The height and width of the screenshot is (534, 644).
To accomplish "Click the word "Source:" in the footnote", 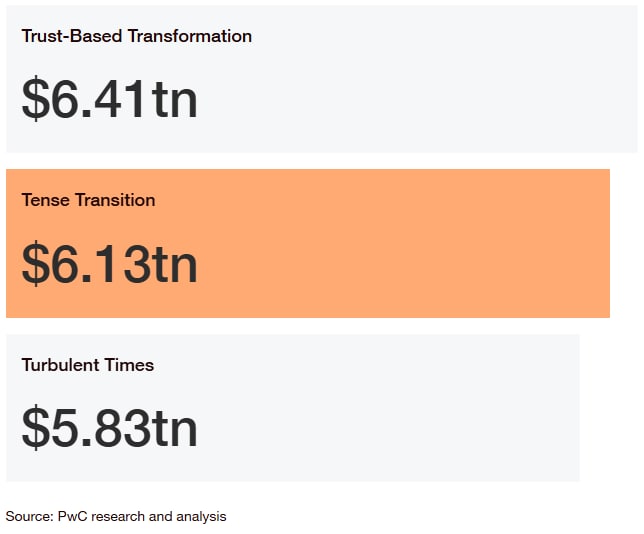I will pyautogui.click(x=30, y=516).
